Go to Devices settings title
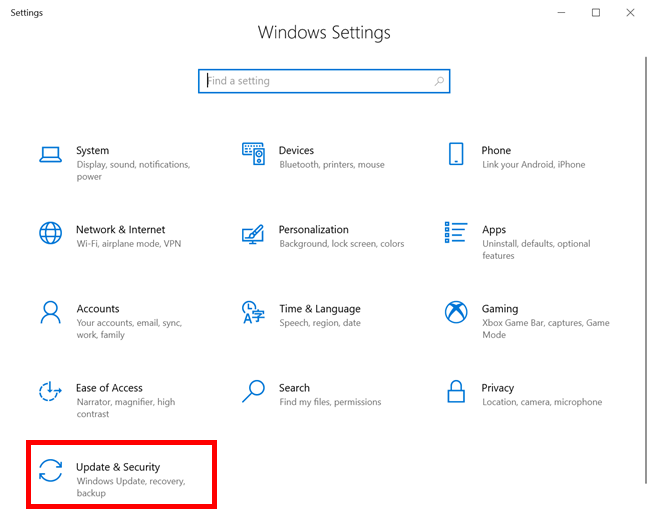This screenshot has width=648, height=510. point(296,150)
